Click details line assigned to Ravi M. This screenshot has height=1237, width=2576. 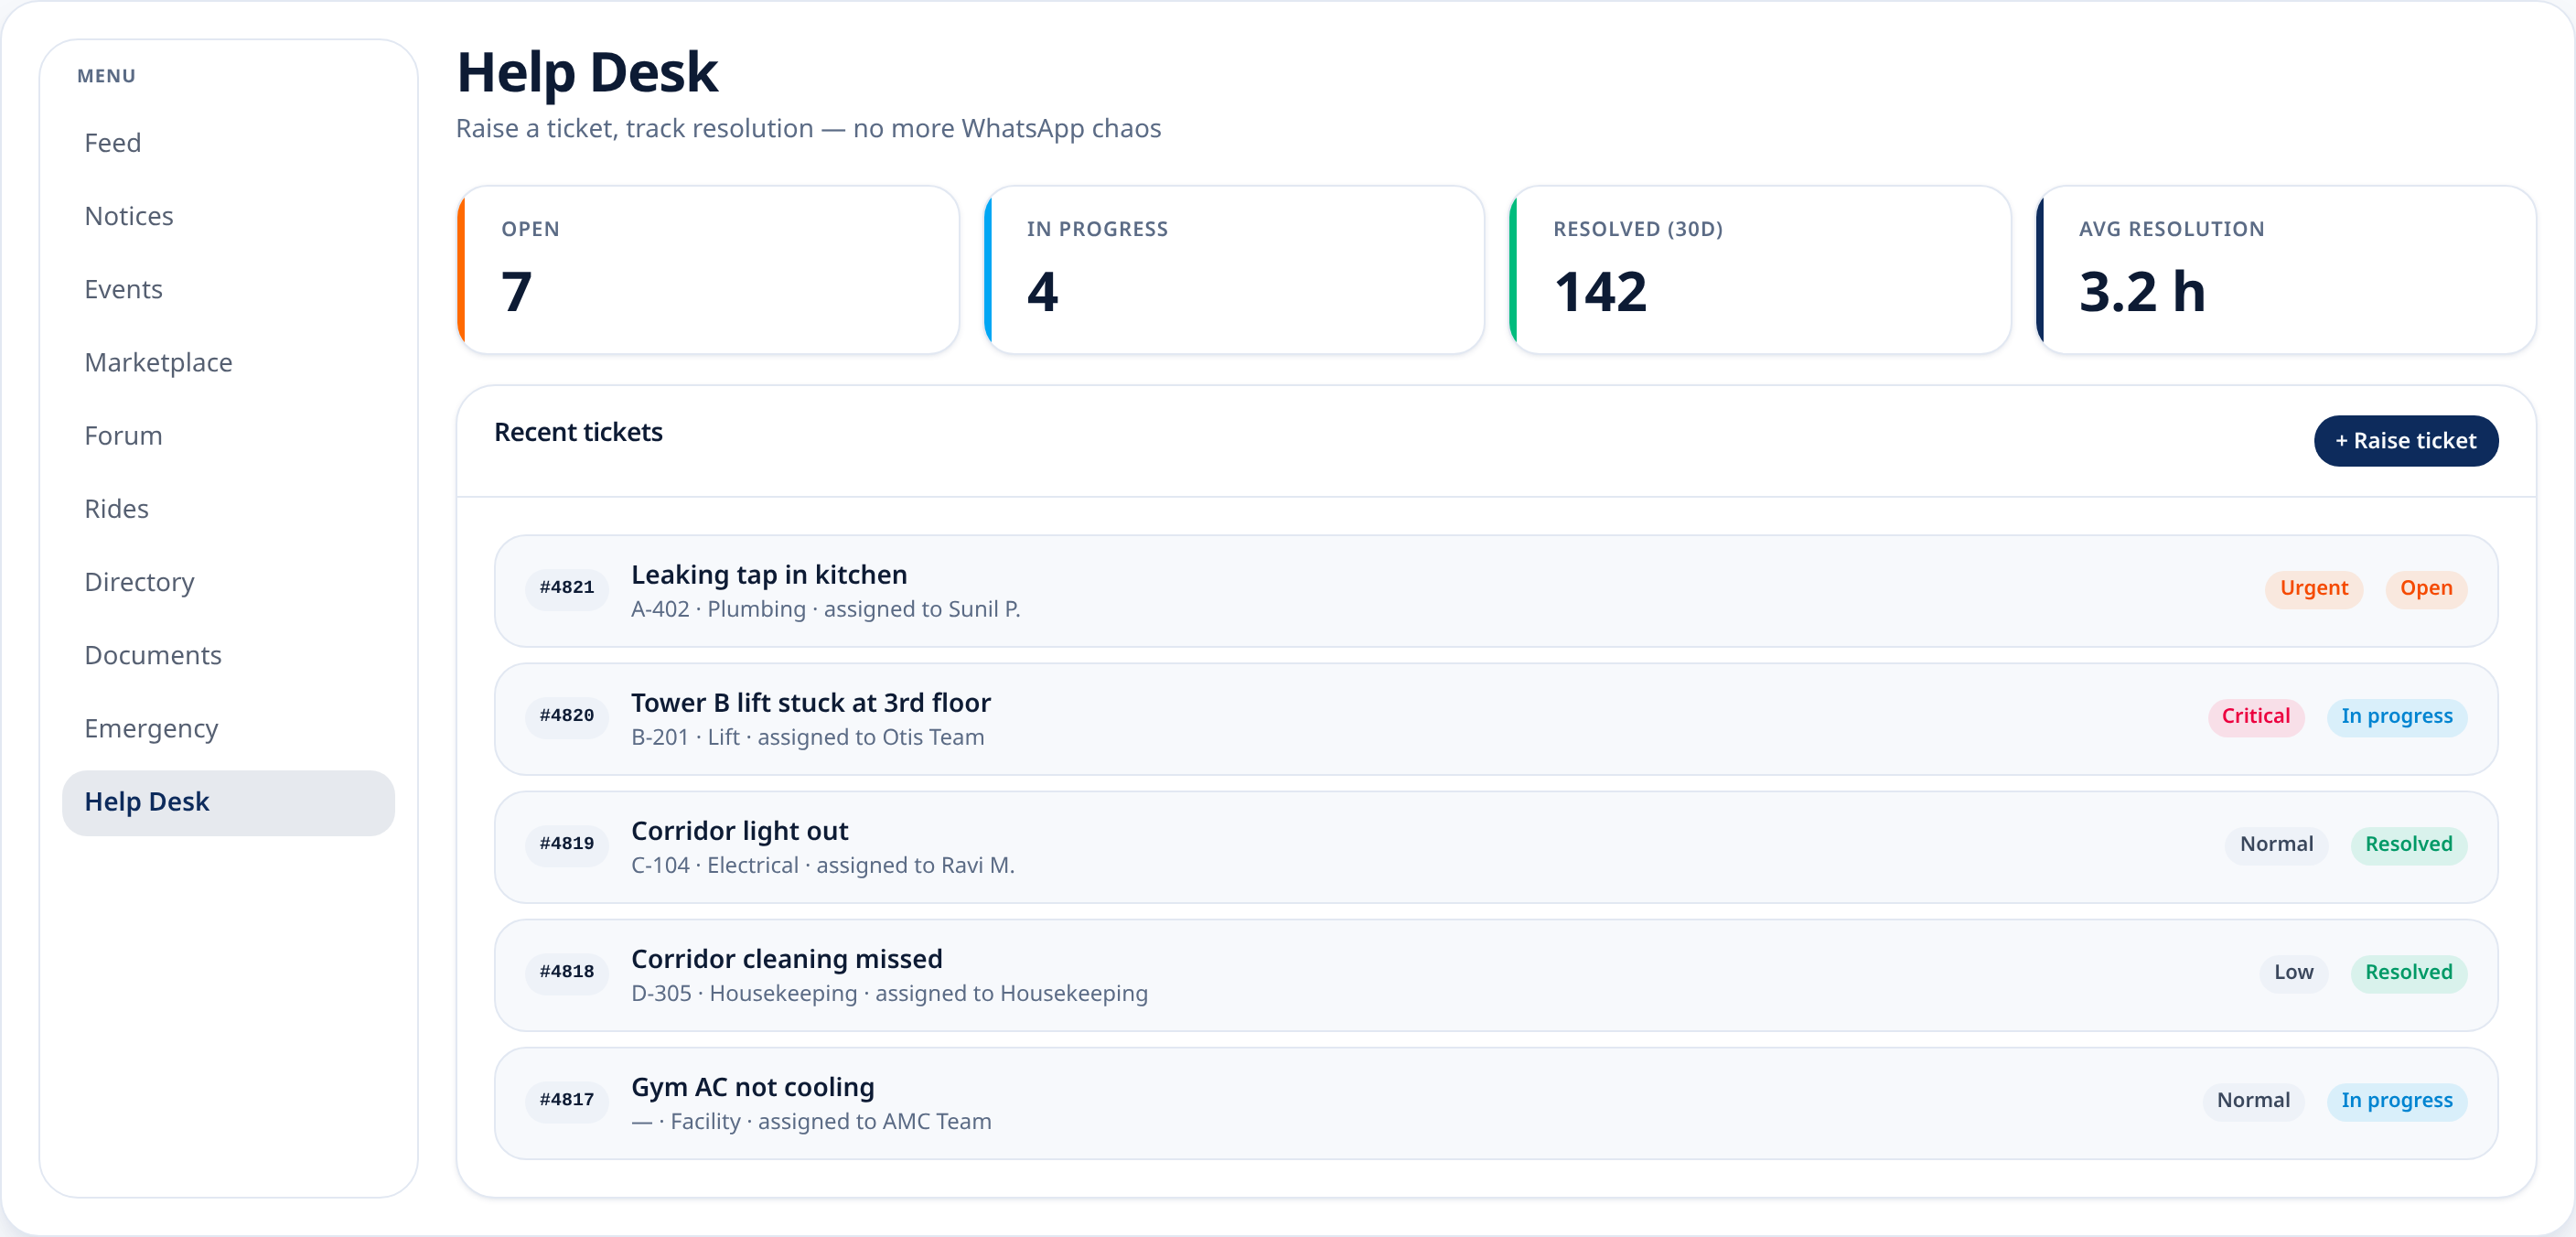pyautogui.click(x=823, y=865)
